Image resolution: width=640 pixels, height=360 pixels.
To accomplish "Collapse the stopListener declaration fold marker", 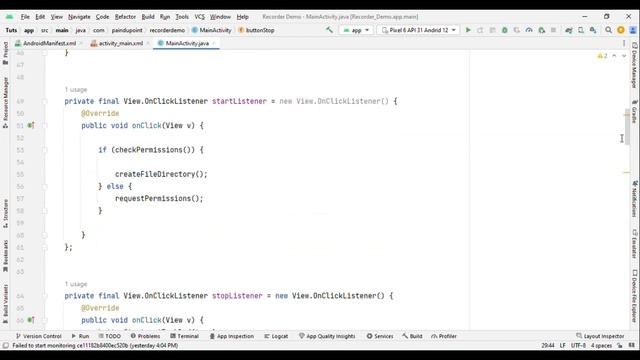I will point(45,296).
